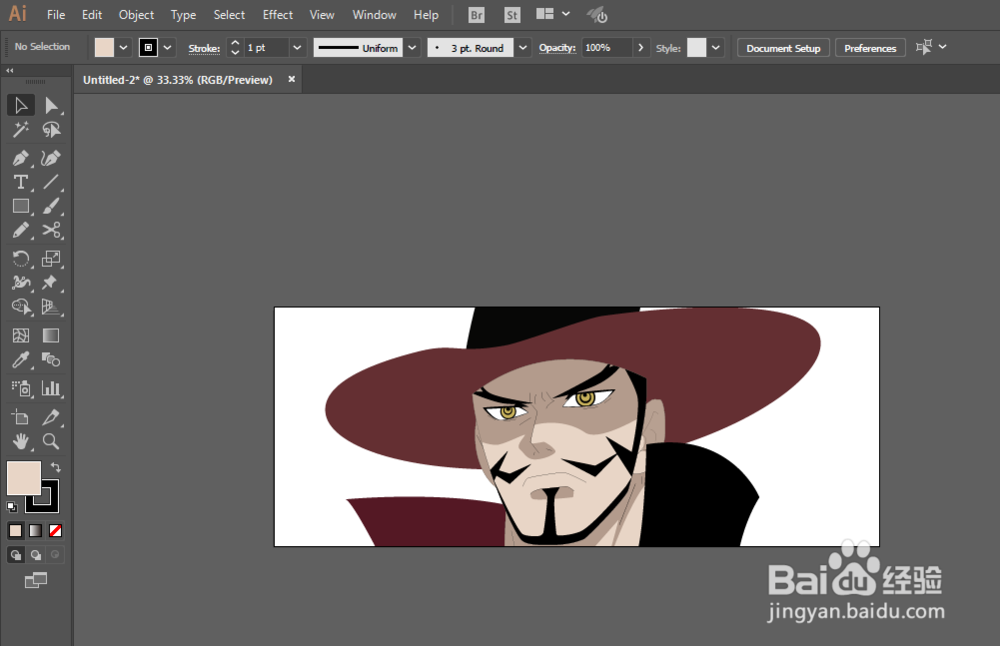
Task: Set paint mode to Gradient
Action: coord(36,531)
